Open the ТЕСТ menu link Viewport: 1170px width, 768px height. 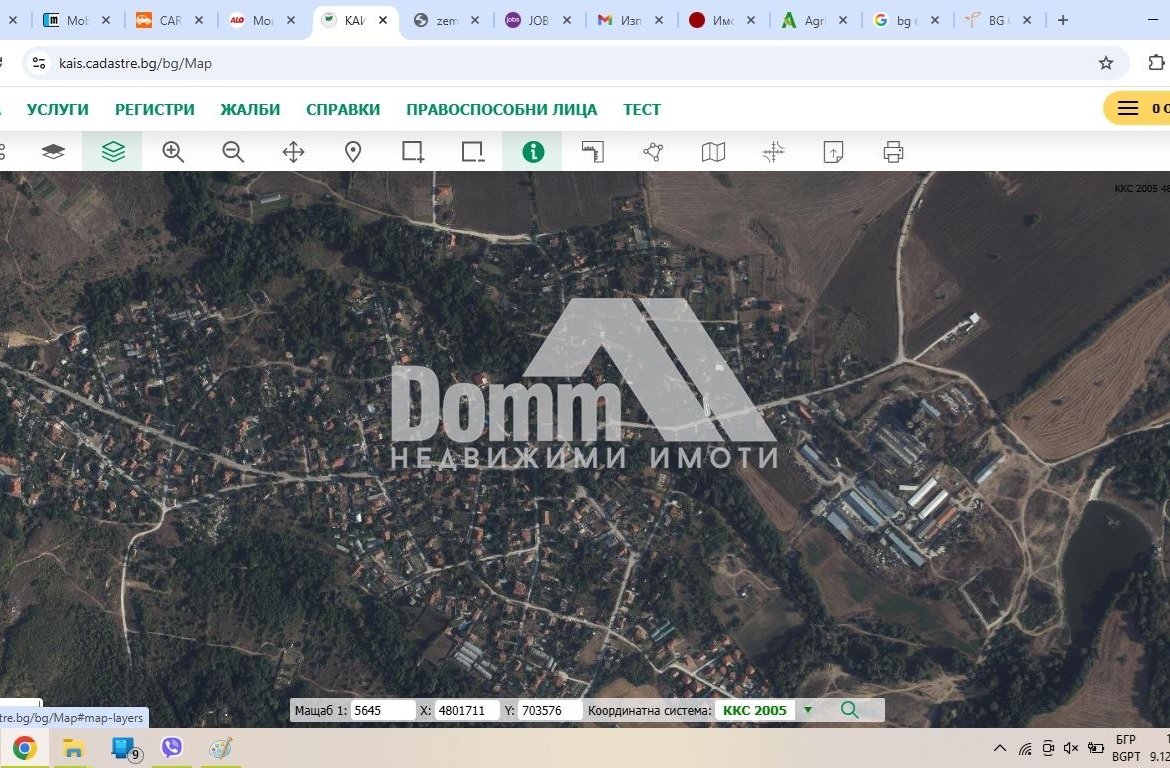tap(642, 110)
